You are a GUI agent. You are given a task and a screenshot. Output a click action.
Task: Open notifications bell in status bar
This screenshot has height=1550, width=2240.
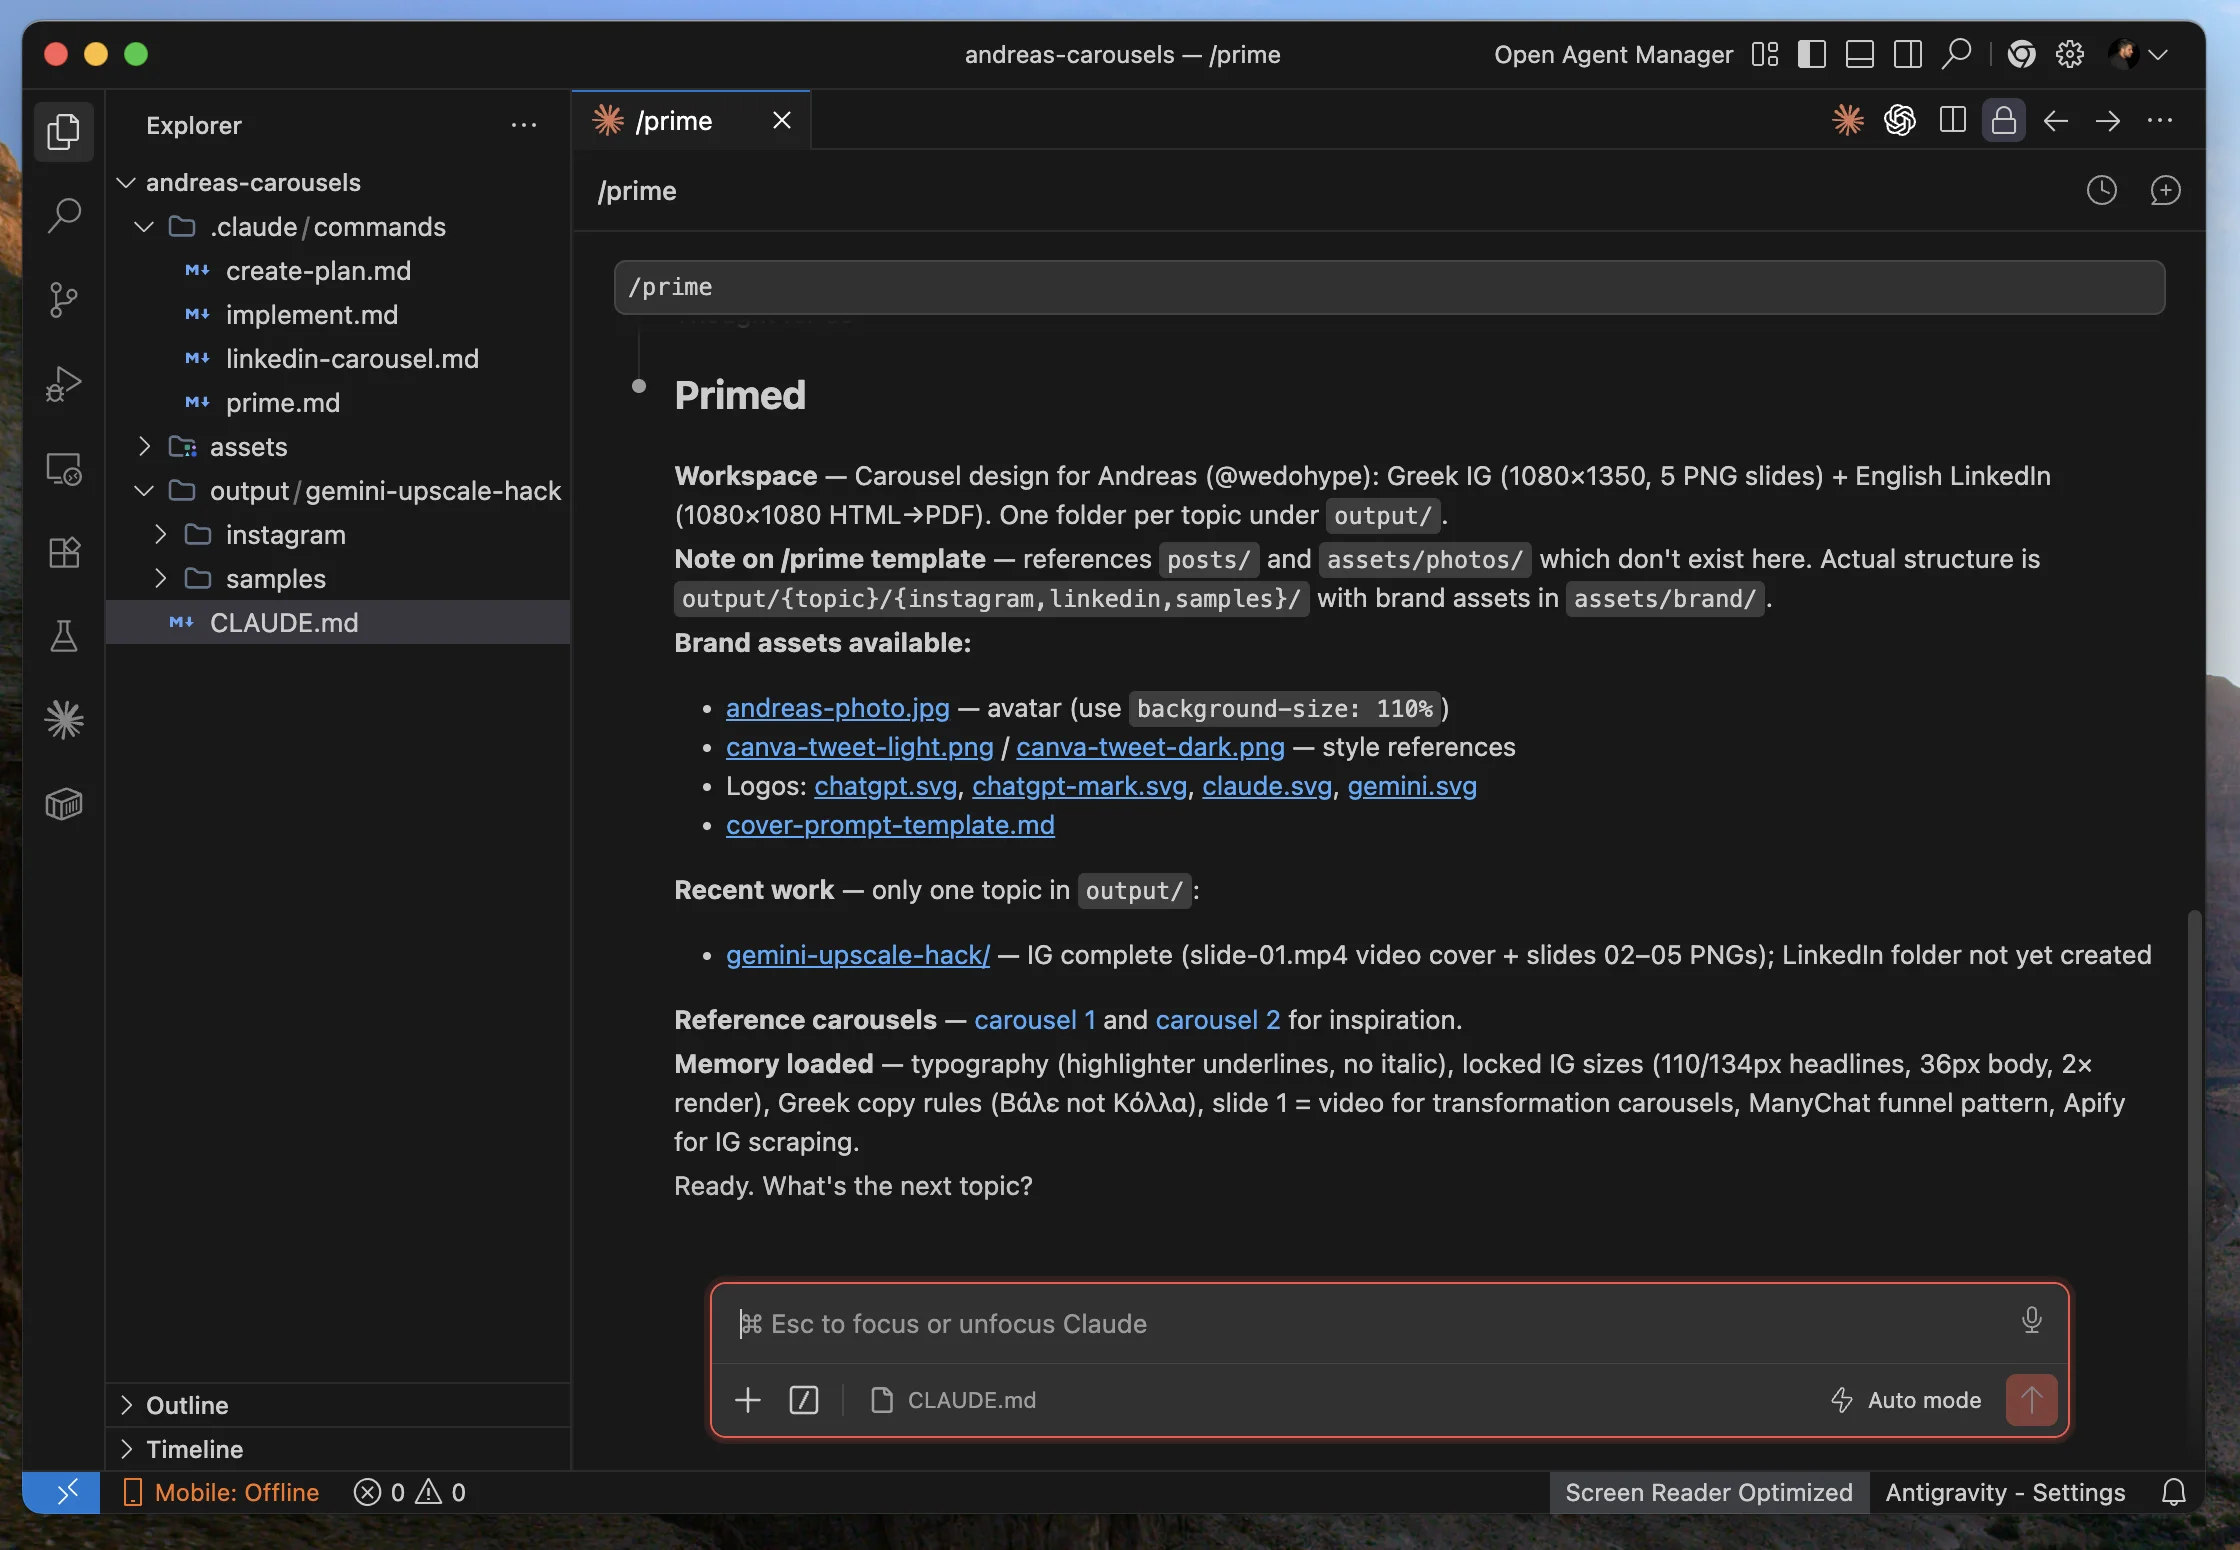(x=2174, y=1492)
